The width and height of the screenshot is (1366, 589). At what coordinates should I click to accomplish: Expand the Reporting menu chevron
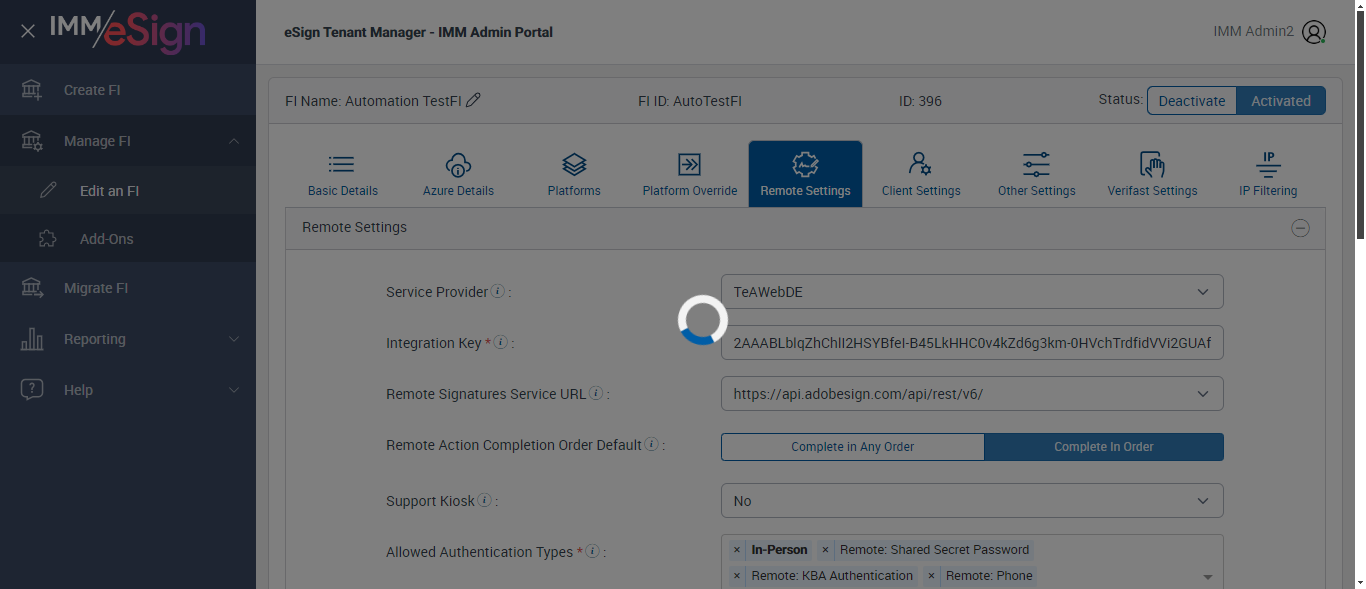[x=234, y=339]
